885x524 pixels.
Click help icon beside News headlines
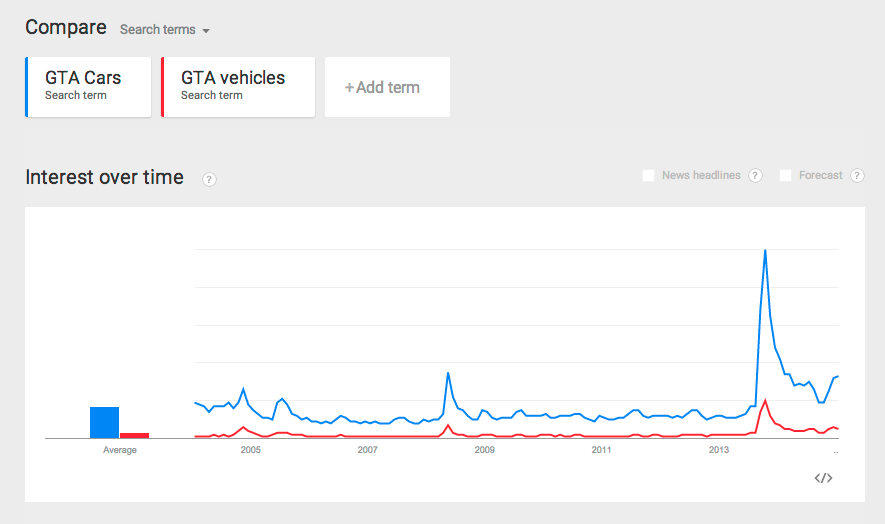pyautogui.click(x=755, y=176)
